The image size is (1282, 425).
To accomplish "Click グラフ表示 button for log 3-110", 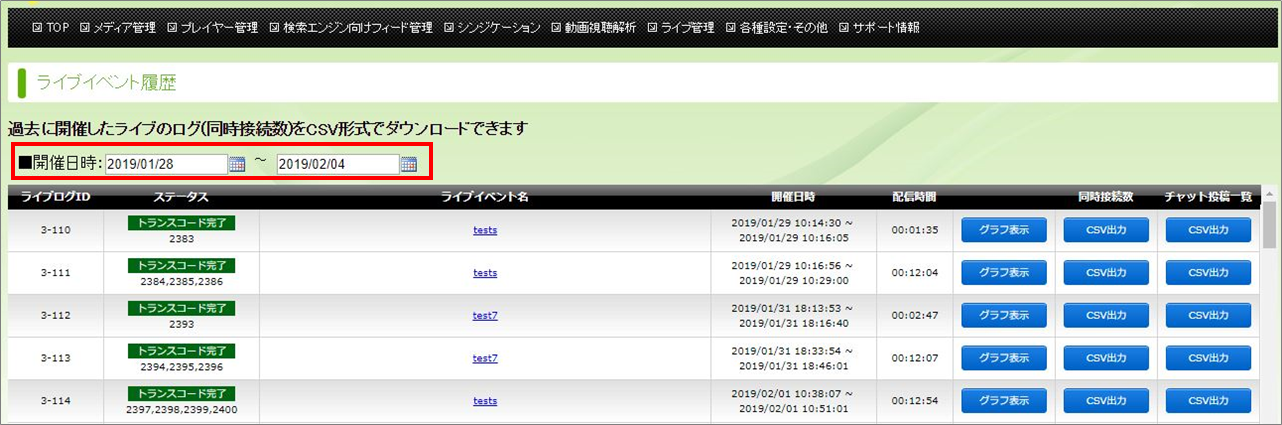I will tap(1004, 230).
